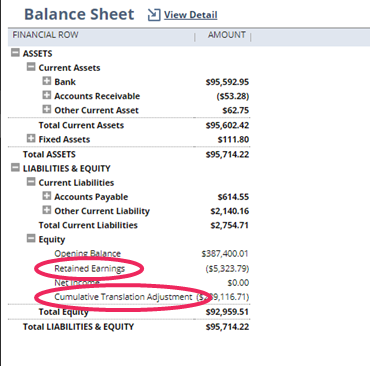Click the Total LIABILITIES & EQUITY label
This screenshot has height=366, width=370.
point(78,327)
